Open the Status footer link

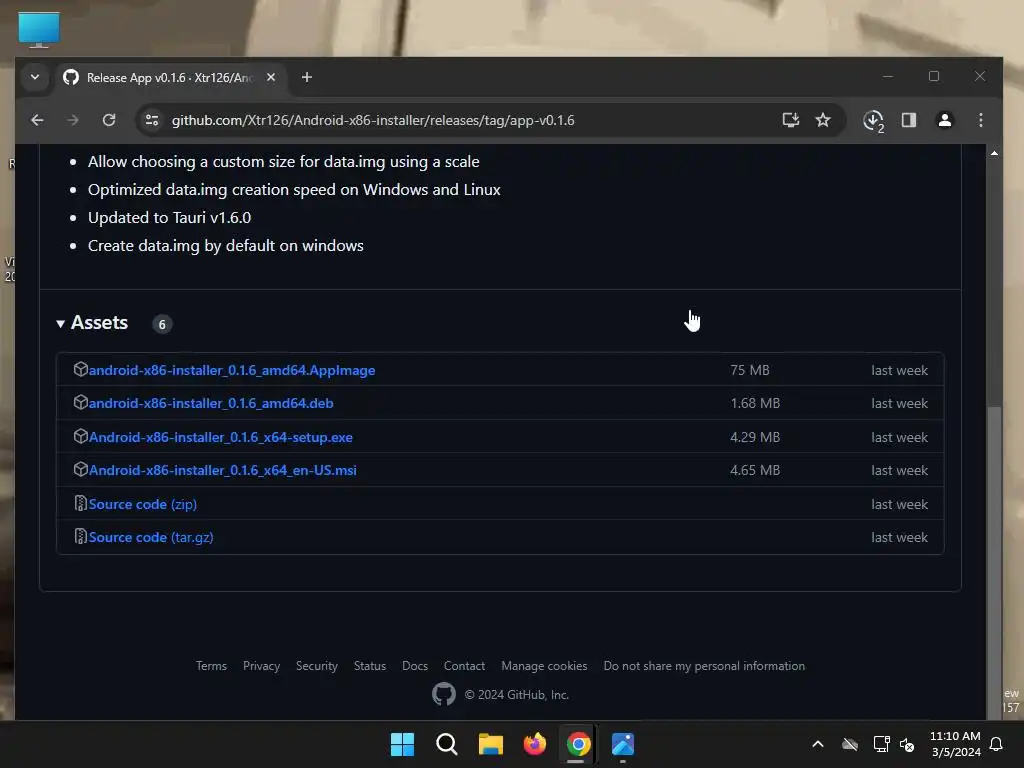tap(370, 666)
